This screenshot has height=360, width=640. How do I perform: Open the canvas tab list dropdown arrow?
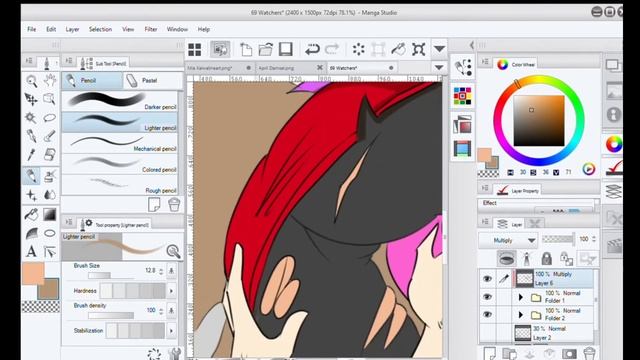tap(439, 67)
